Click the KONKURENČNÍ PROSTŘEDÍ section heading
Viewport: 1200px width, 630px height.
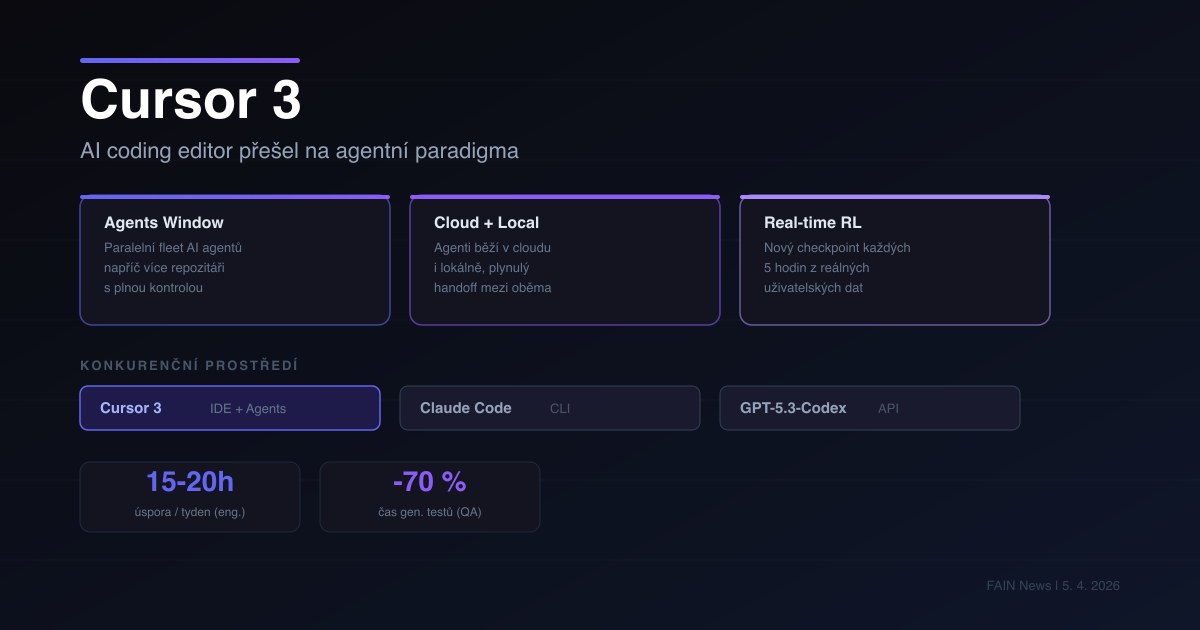189,364
